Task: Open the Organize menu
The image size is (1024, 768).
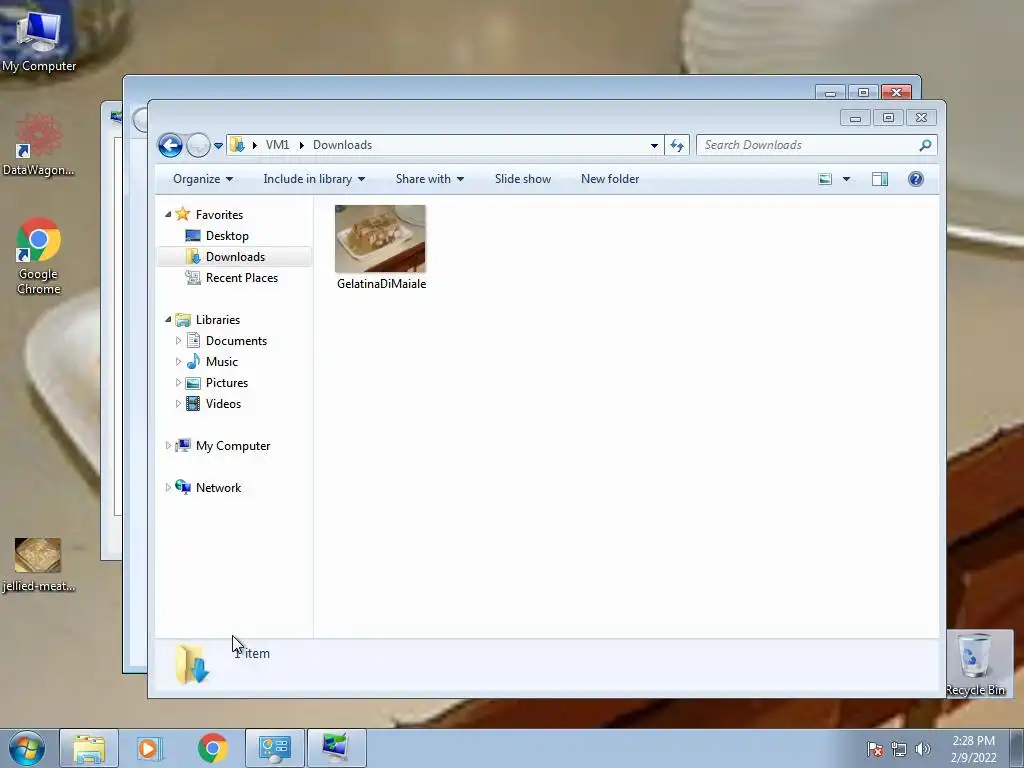Action: tap(202, 179)
